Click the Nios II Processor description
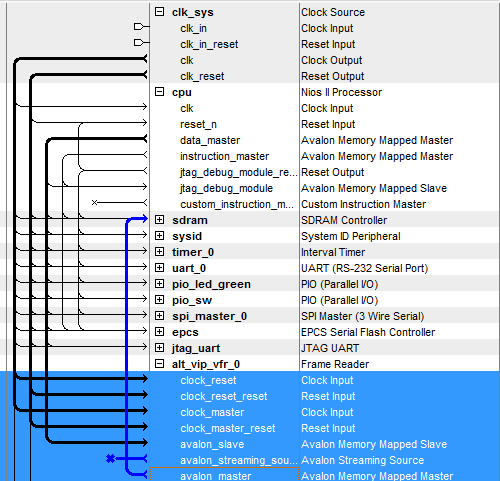 click(341, 92)
